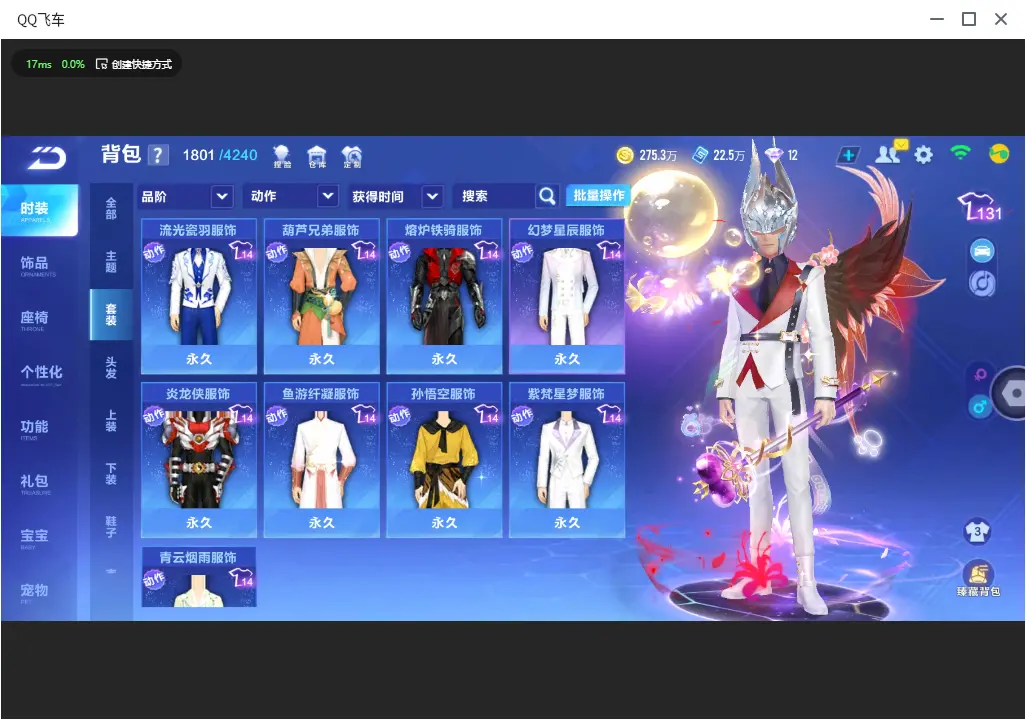
Task: Select the 流光瓷羽服饰 outfit card
Action: (198, 296)
